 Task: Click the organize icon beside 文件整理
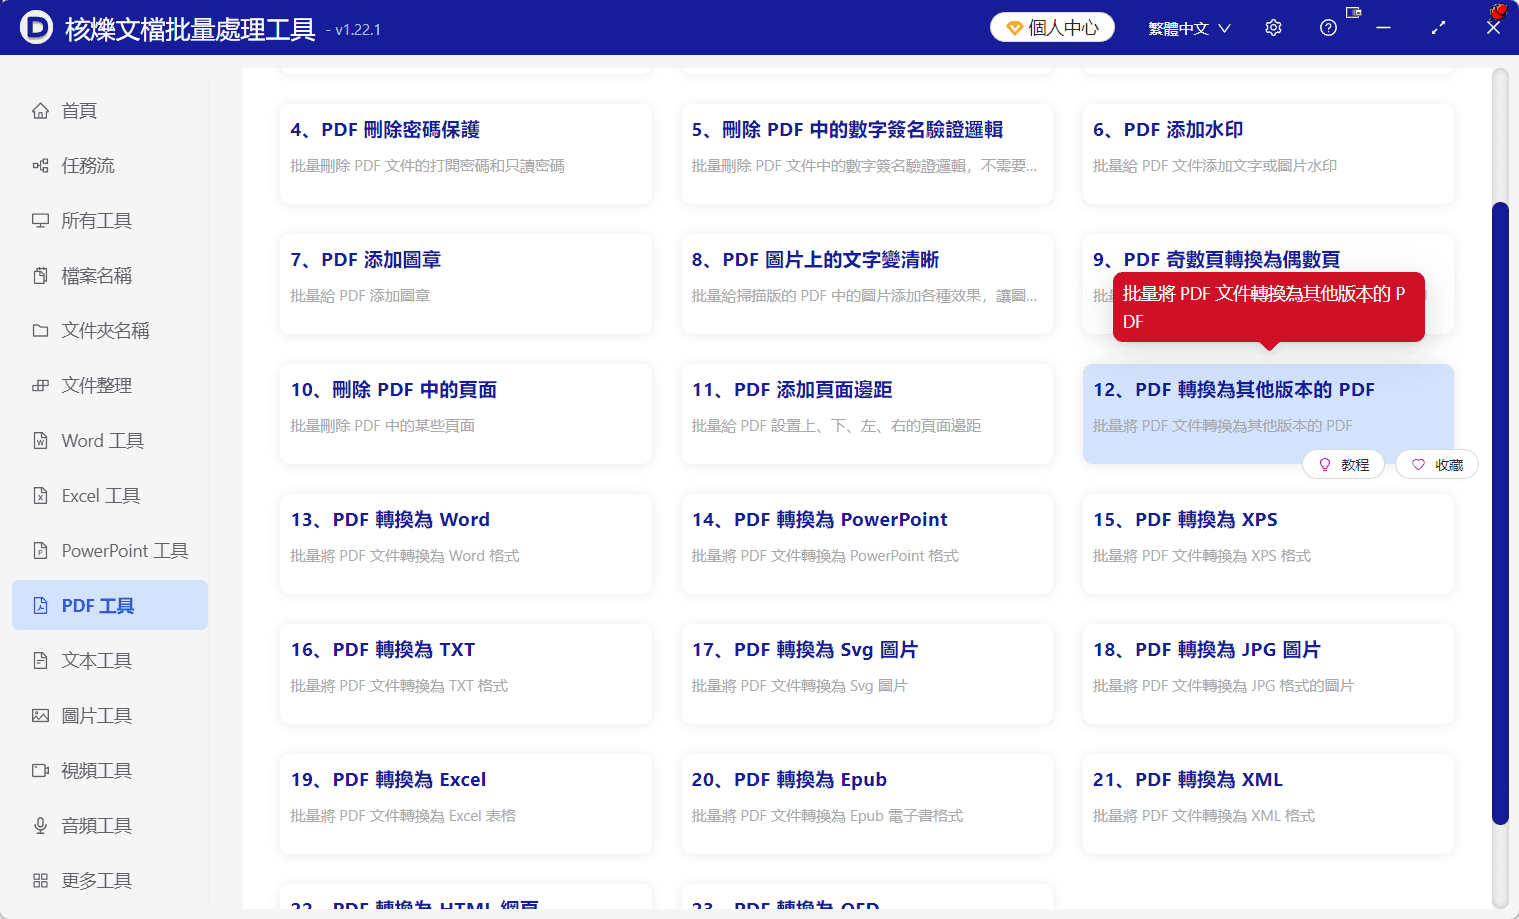point(40,386)
